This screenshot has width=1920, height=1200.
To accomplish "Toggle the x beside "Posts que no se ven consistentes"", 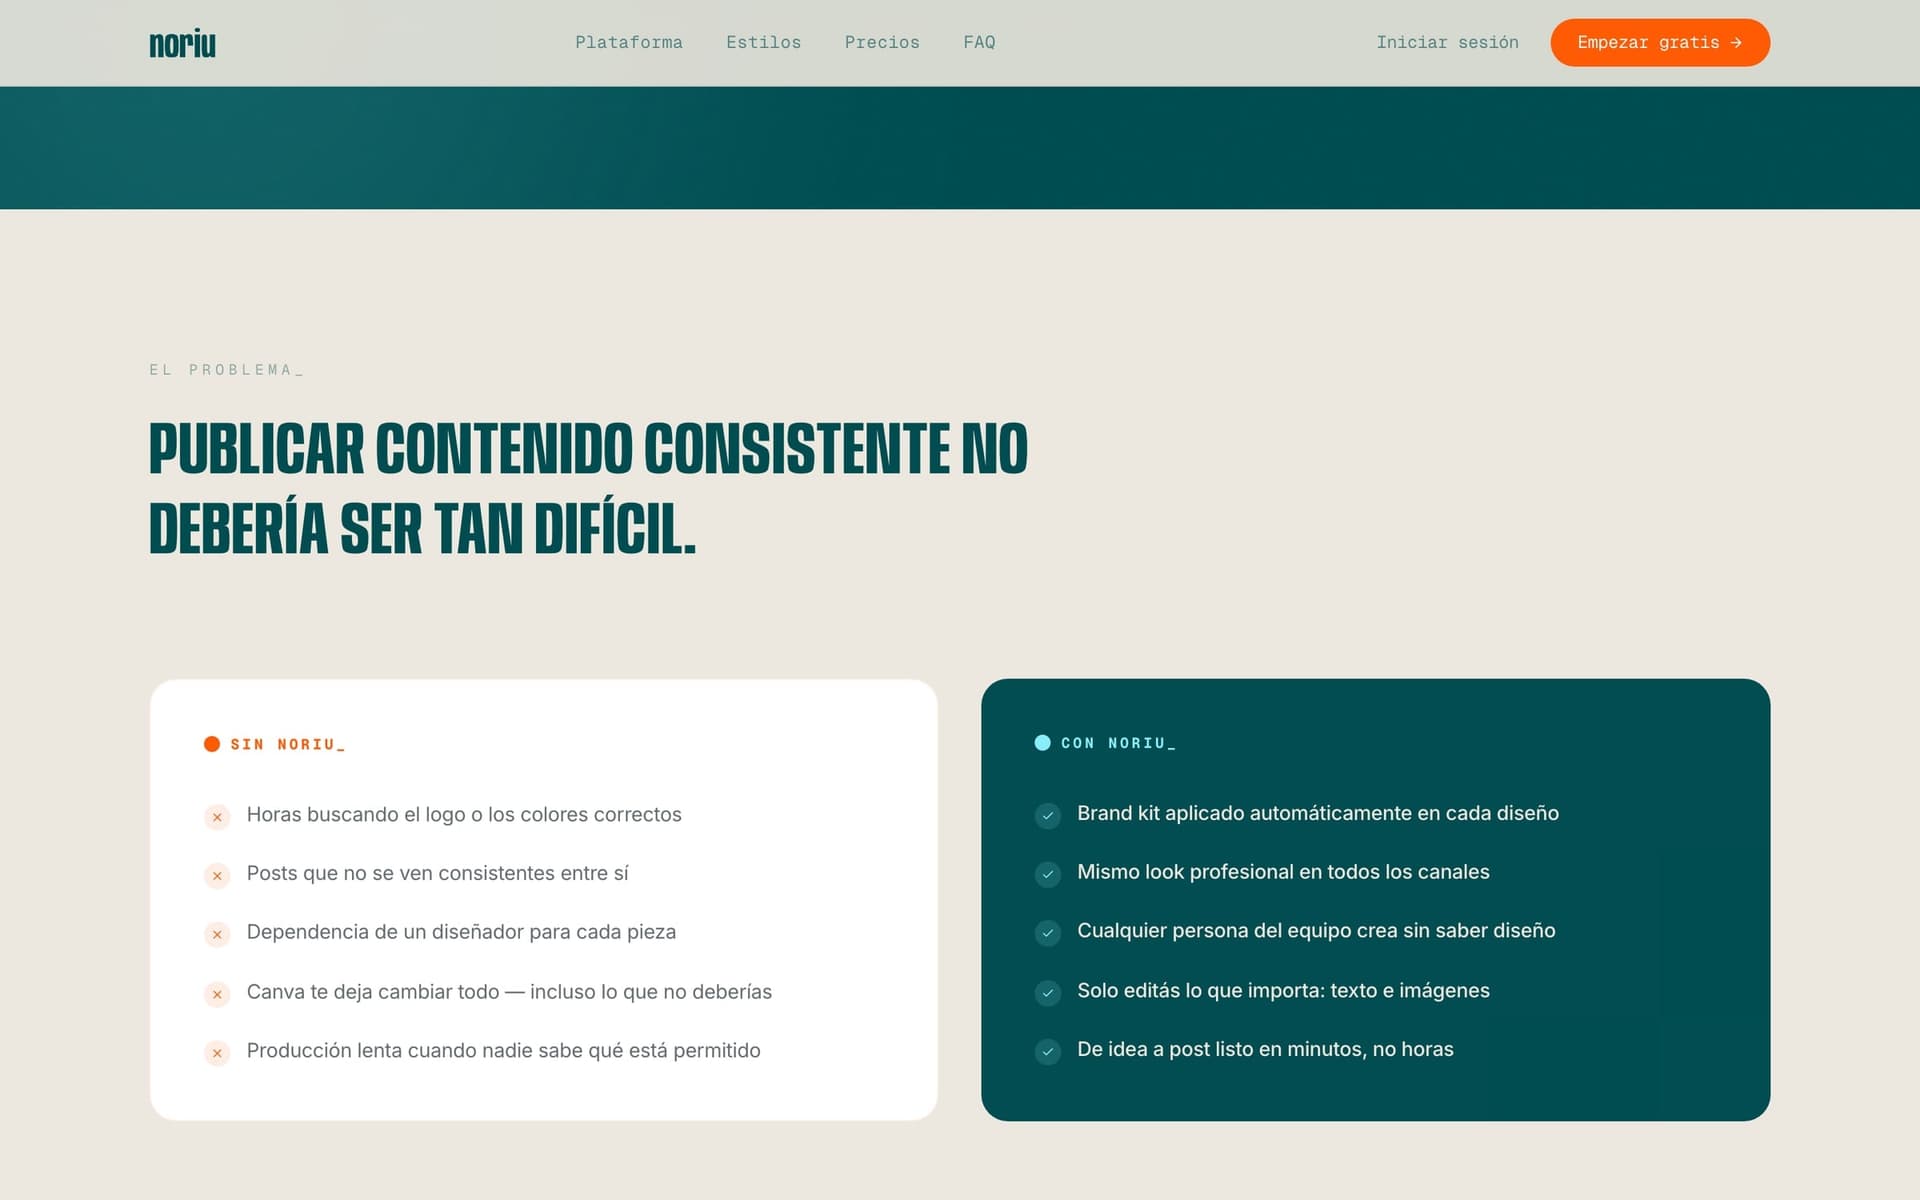I will 217,876.
